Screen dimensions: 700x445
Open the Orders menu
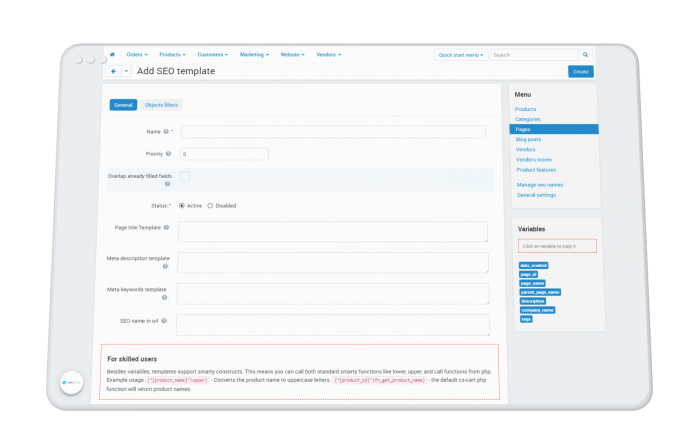137,54
